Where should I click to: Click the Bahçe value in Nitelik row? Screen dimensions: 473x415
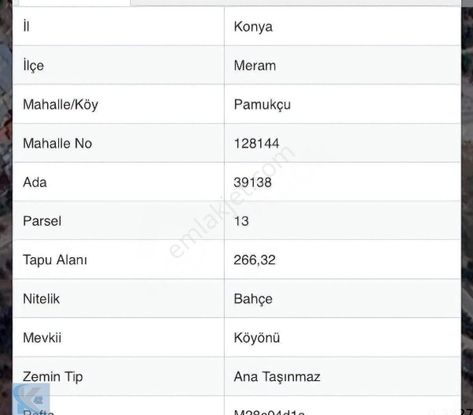pyautogui.click(x=253, y=299)
